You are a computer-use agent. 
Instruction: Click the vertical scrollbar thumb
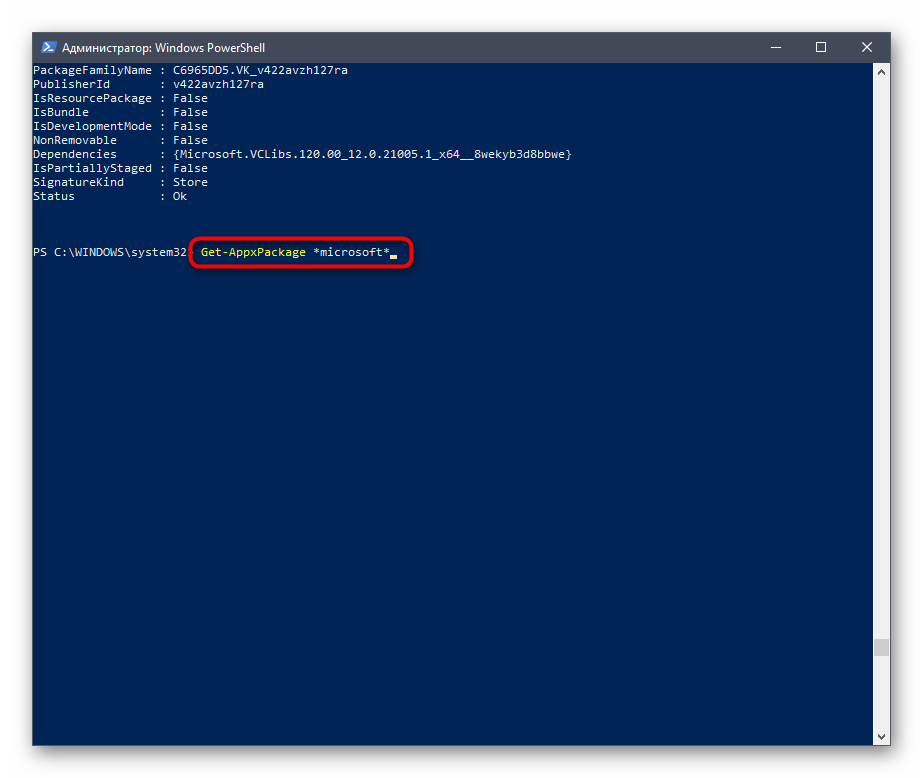coord(881,648)
